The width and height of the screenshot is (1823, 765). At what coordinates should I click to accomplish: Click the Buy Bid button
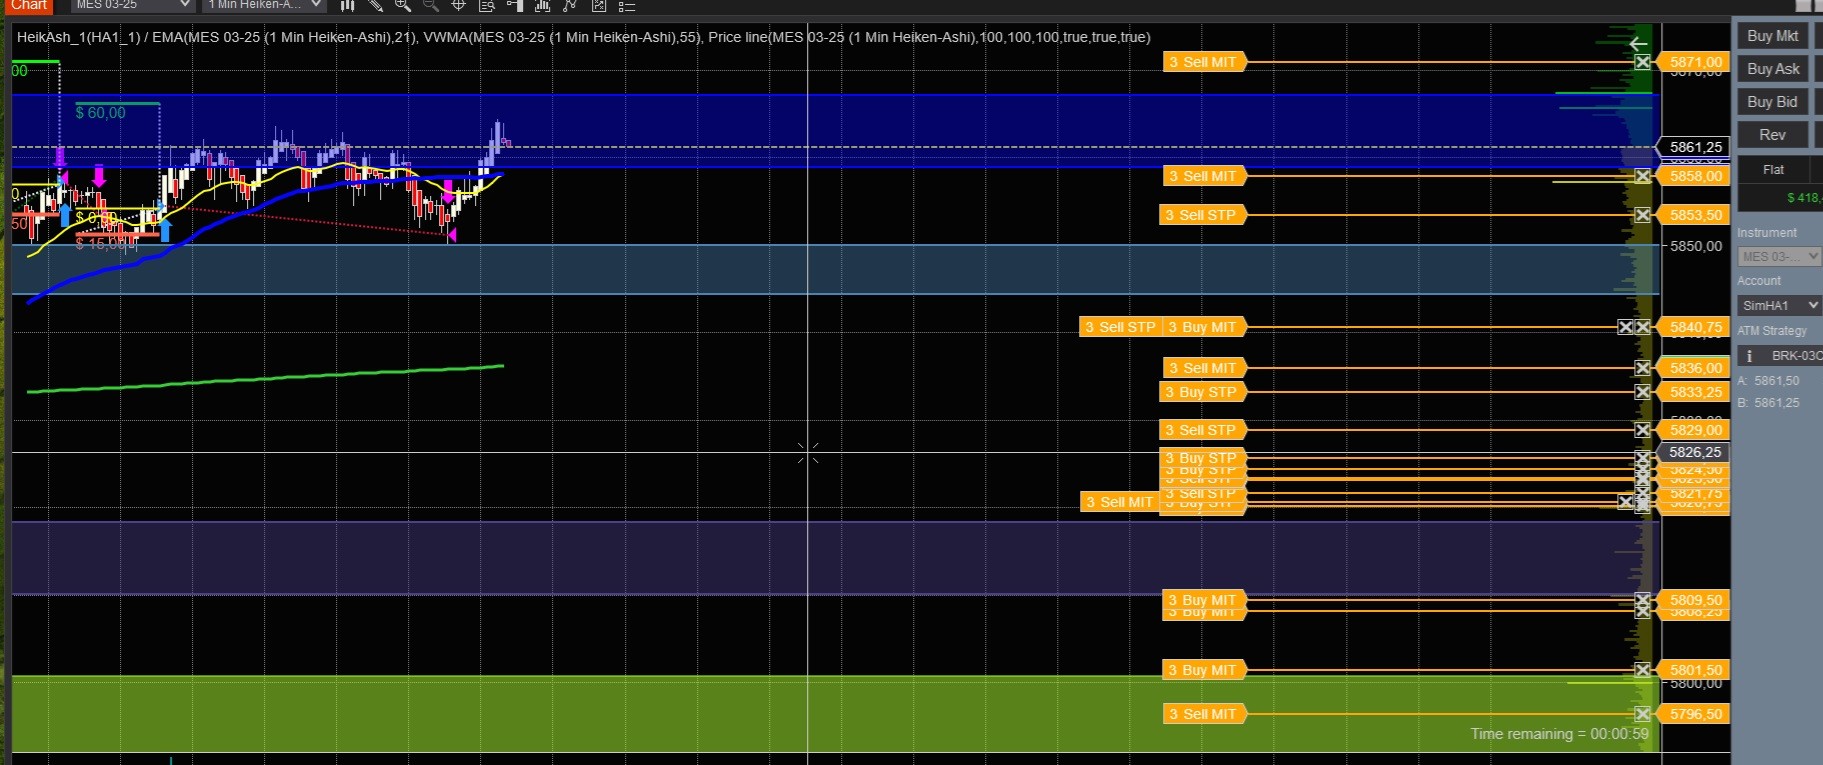[x=1773, y=102]
